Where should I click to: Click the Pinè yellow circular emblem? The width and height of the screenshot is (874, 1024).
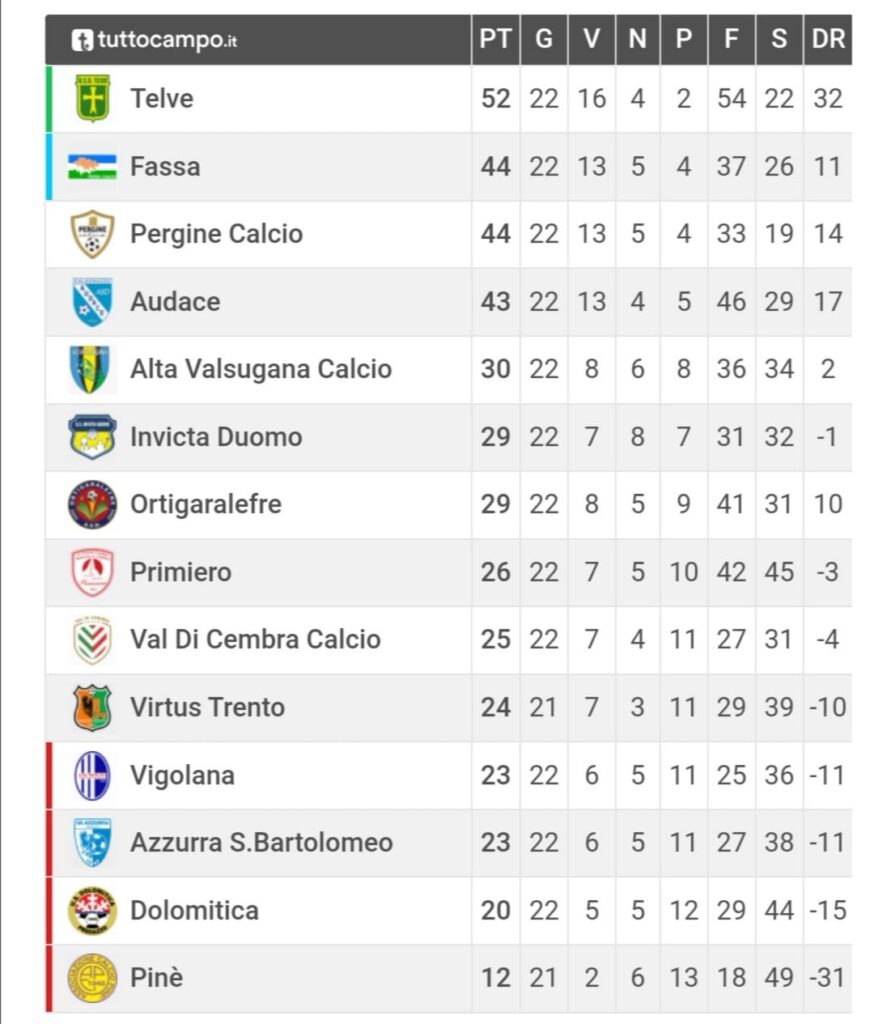pos(92,978)
